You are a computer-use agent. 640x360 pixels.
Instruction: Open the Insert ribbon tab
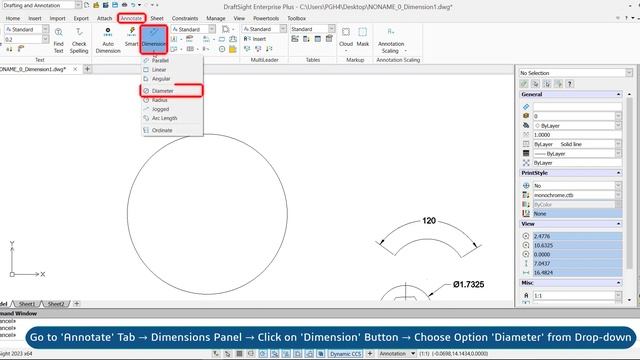[x=35, y=18]
